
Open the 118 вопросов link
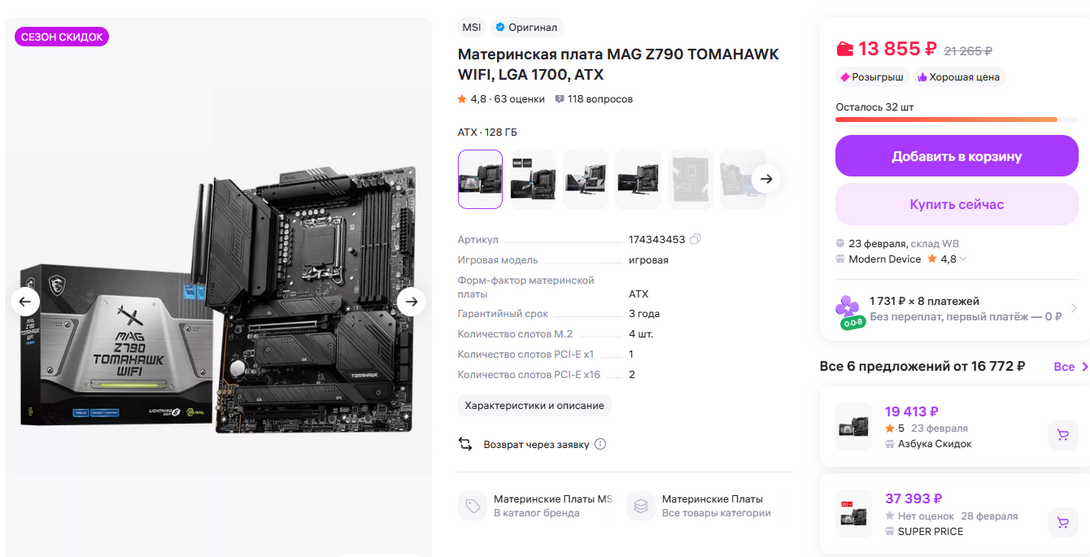tap(594, 99)
